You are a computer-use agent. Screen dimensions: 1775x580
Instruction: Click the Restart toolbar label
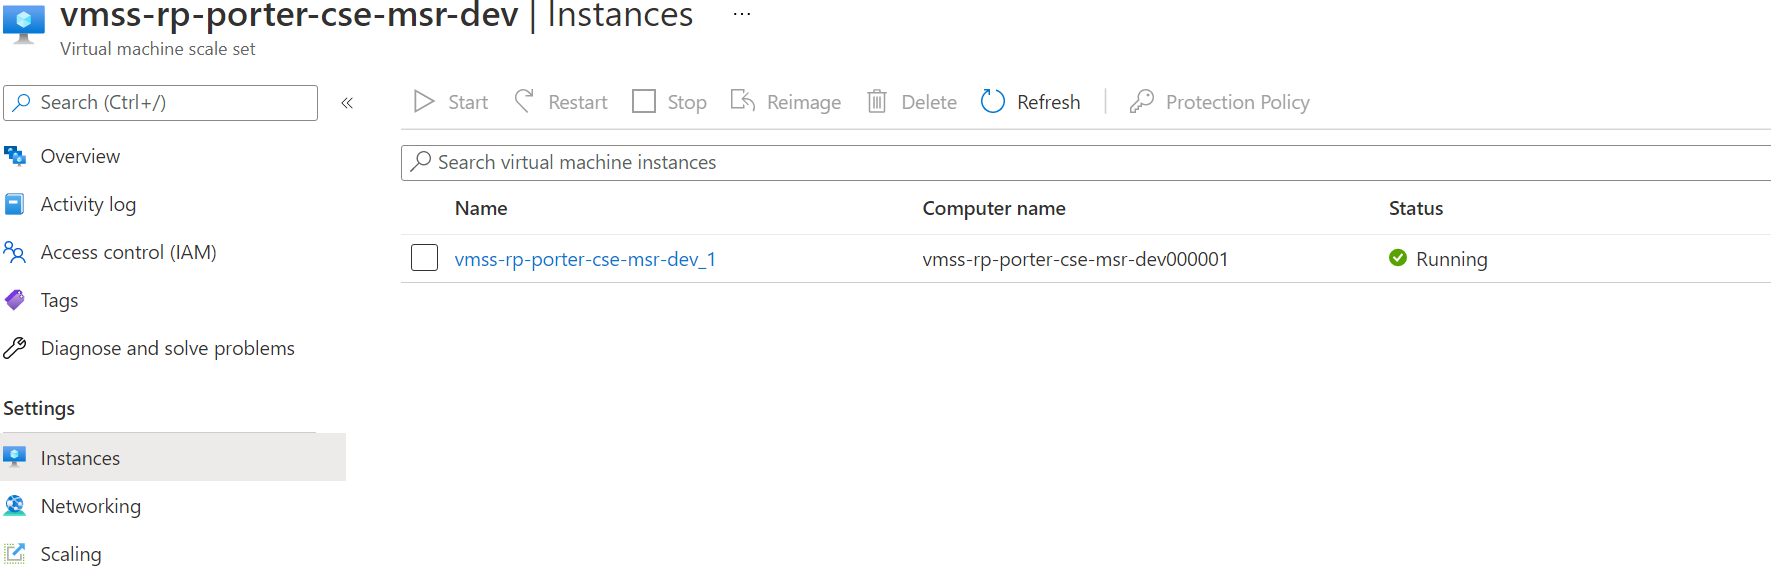(578, 102)
